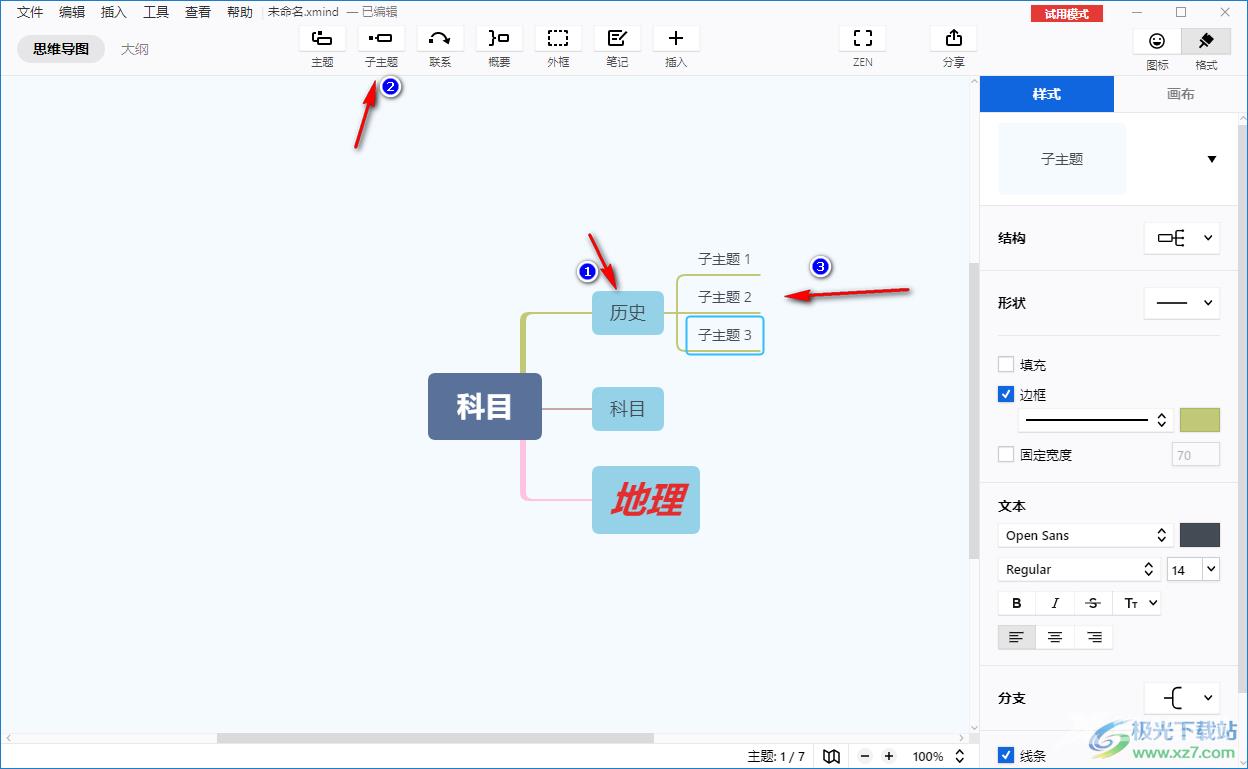Open the Insert (插入) menu in menu bar
Image resolution: width=1248 pixels, height=769 pixels.
(114, 12)
